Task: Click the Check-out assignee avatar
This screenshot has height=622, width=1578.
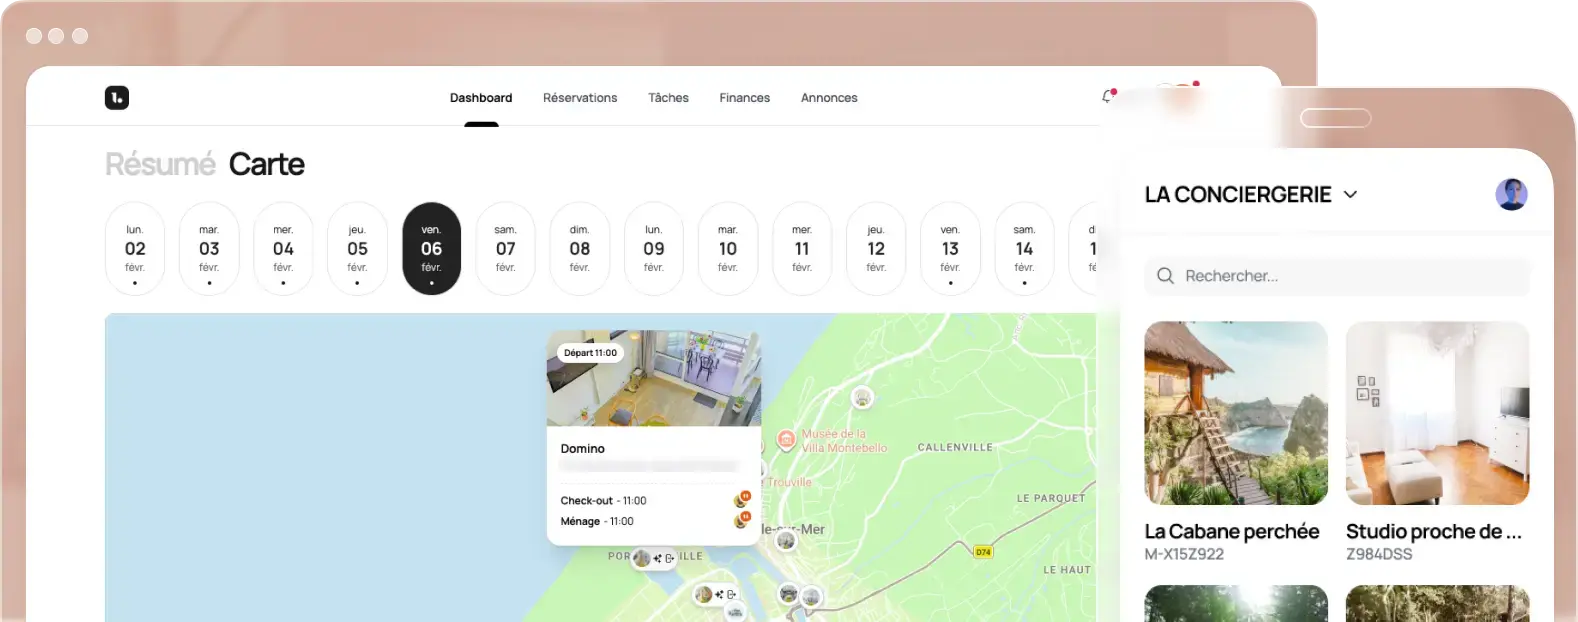Action: tap(742, 499)
